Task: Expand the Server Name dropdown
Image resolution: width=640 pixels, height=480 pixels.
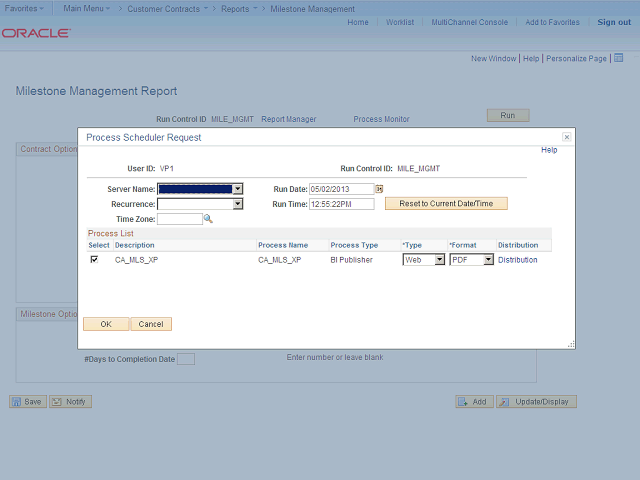Action: pyautogui.click(x=238, y=188)
